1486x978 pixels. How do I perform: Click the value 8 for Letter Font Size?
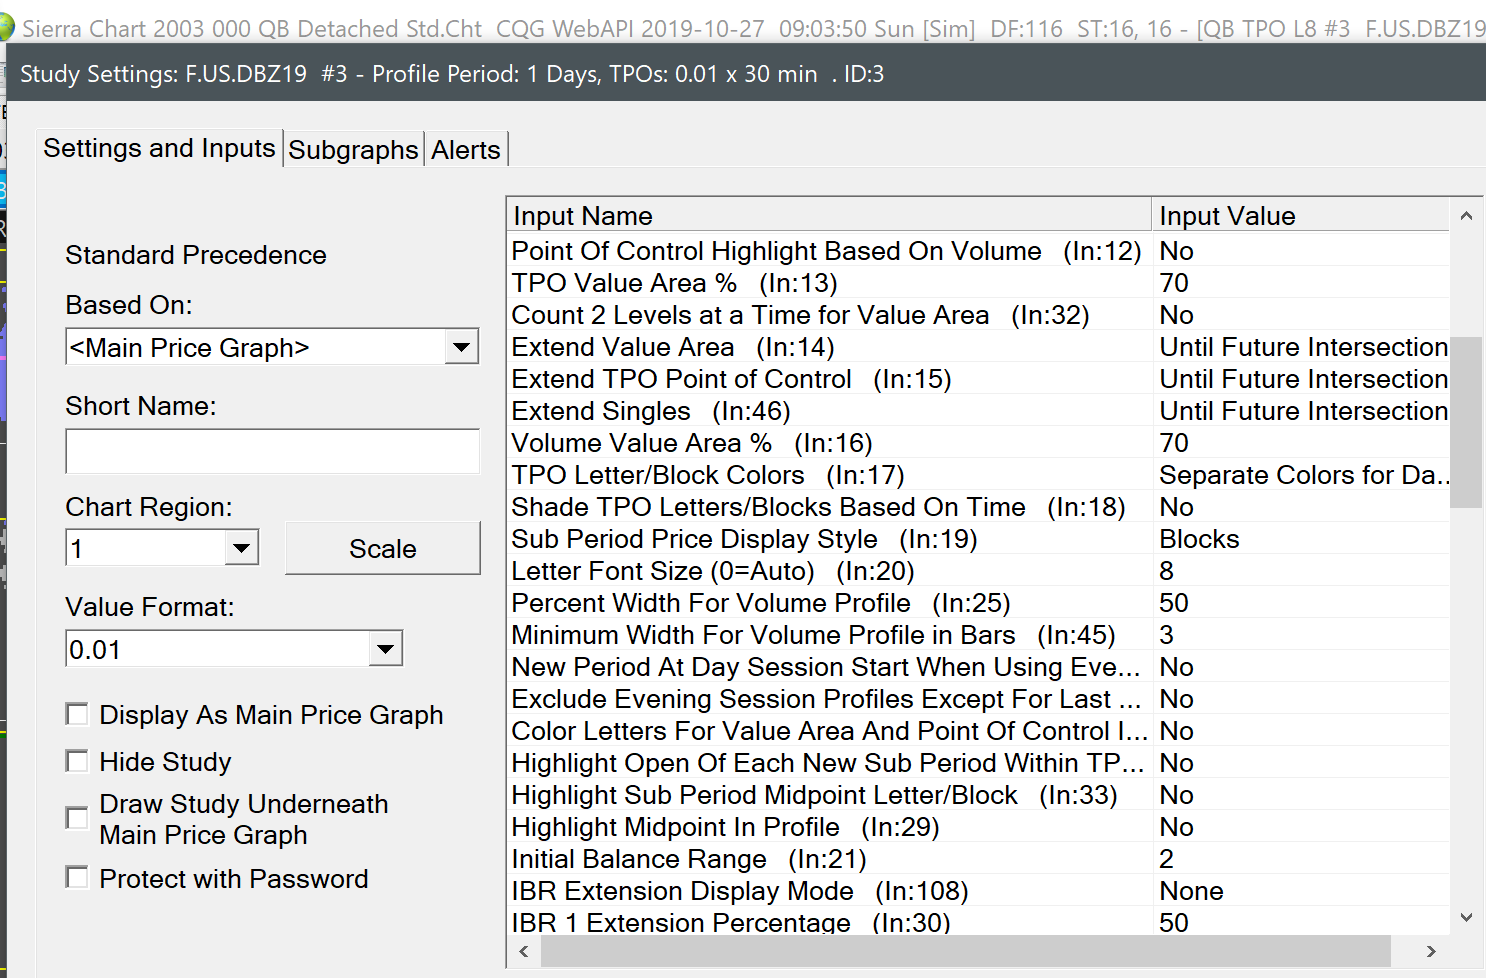coord(1167,571)
